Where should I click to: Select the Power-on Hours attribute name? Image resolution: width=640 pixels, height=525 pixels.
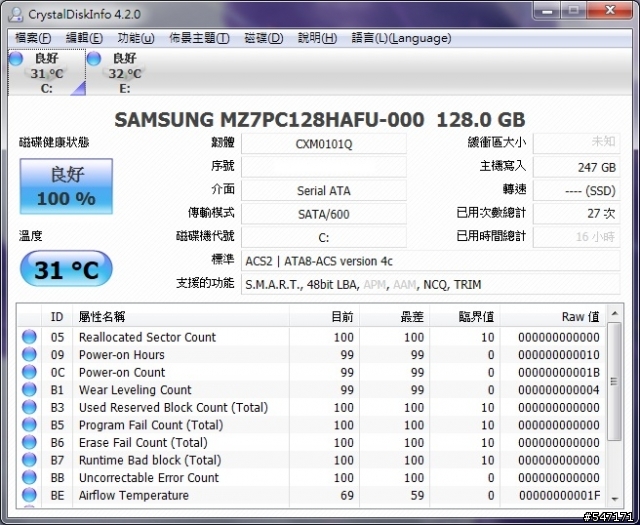[x=122, y=355]
